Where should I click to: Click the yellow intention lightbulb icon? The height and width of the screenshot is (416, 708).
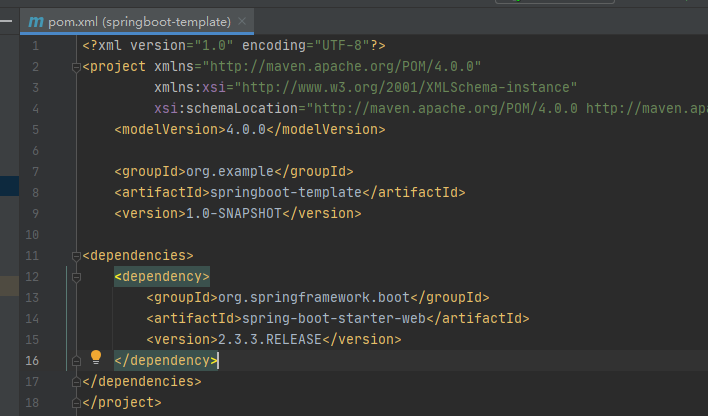coord(97,358)
